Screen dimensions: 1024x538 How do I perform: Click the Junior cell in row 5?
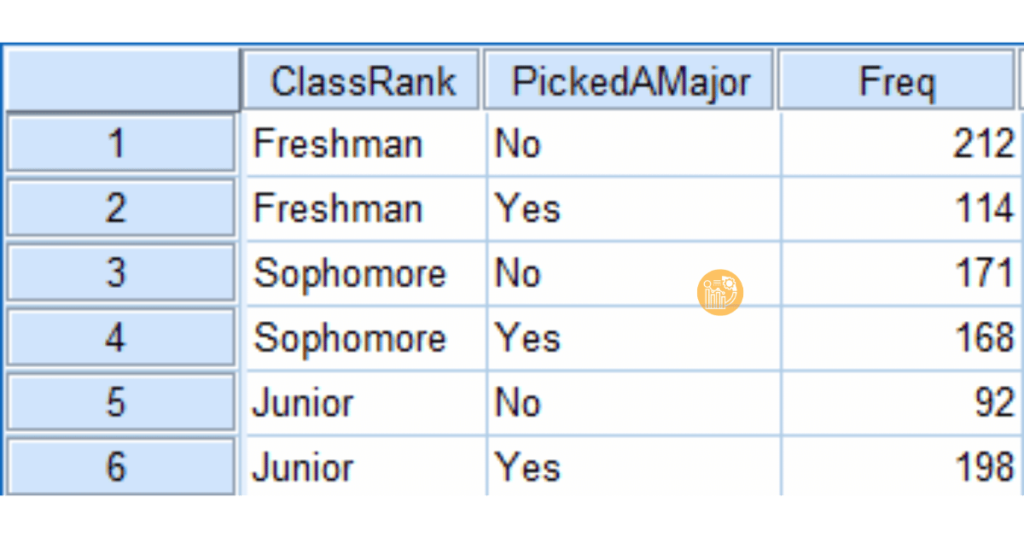coord(304,402)
